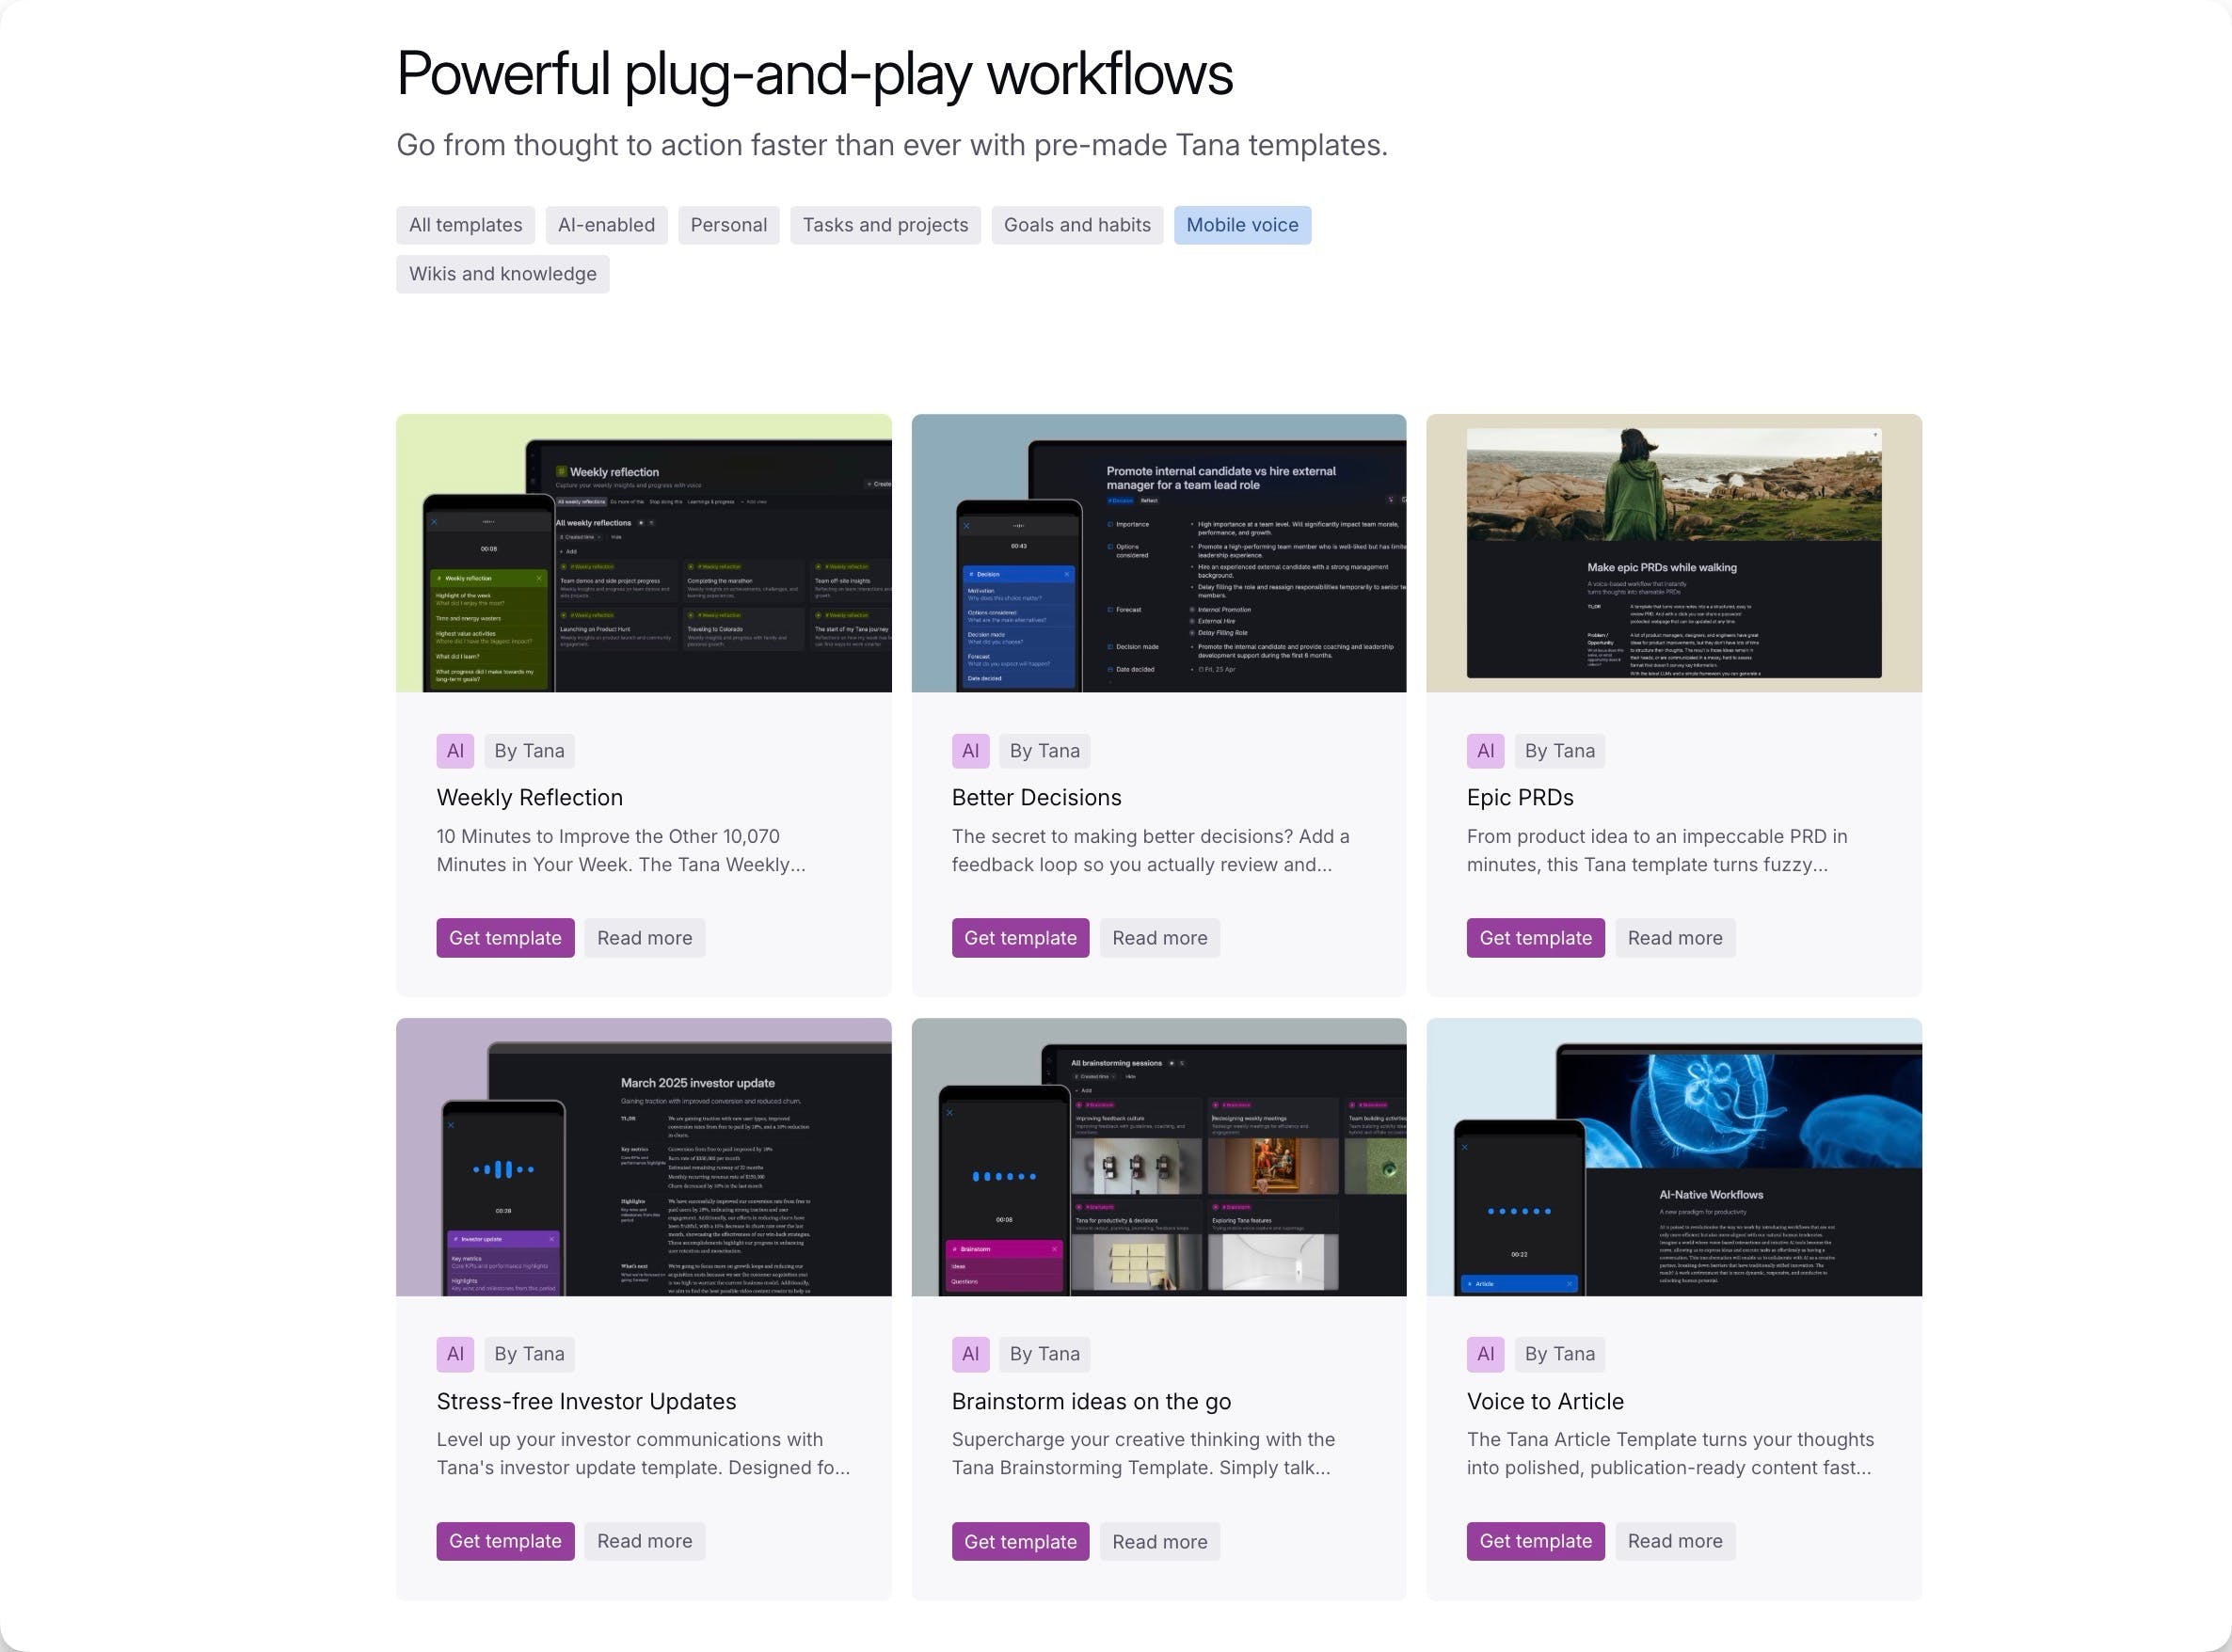Click the jellyfish Voice to Article thumbnail
Screen dimensions: 2232x1652
(x=1673, y=1157)
